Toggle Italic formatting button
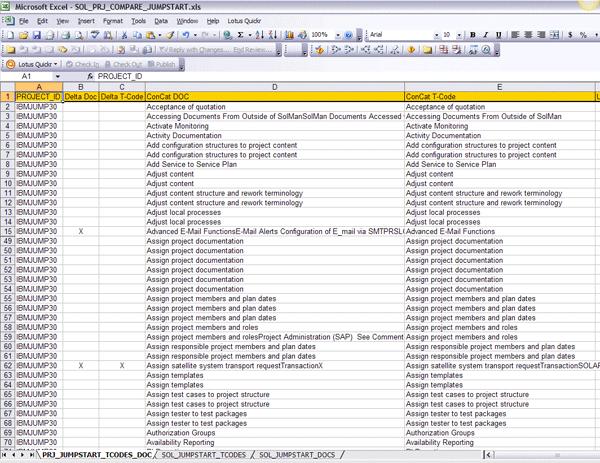Viewport: 600px width, 463px height. point(483,35)
